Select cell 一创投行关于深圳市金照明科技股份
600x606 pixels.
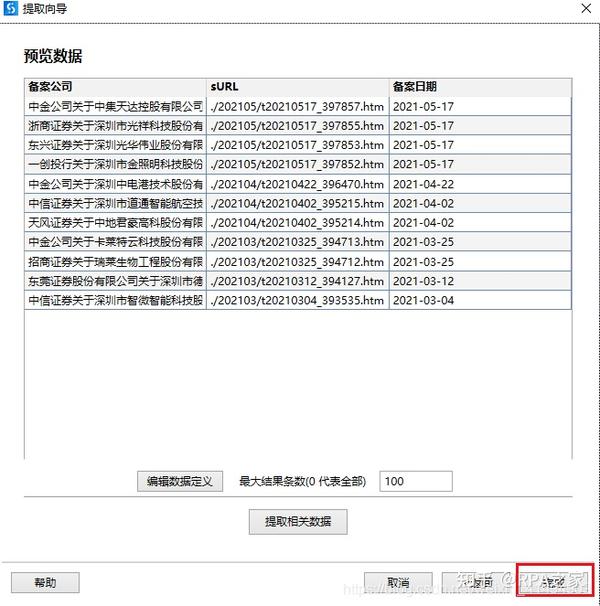point(115,164)
